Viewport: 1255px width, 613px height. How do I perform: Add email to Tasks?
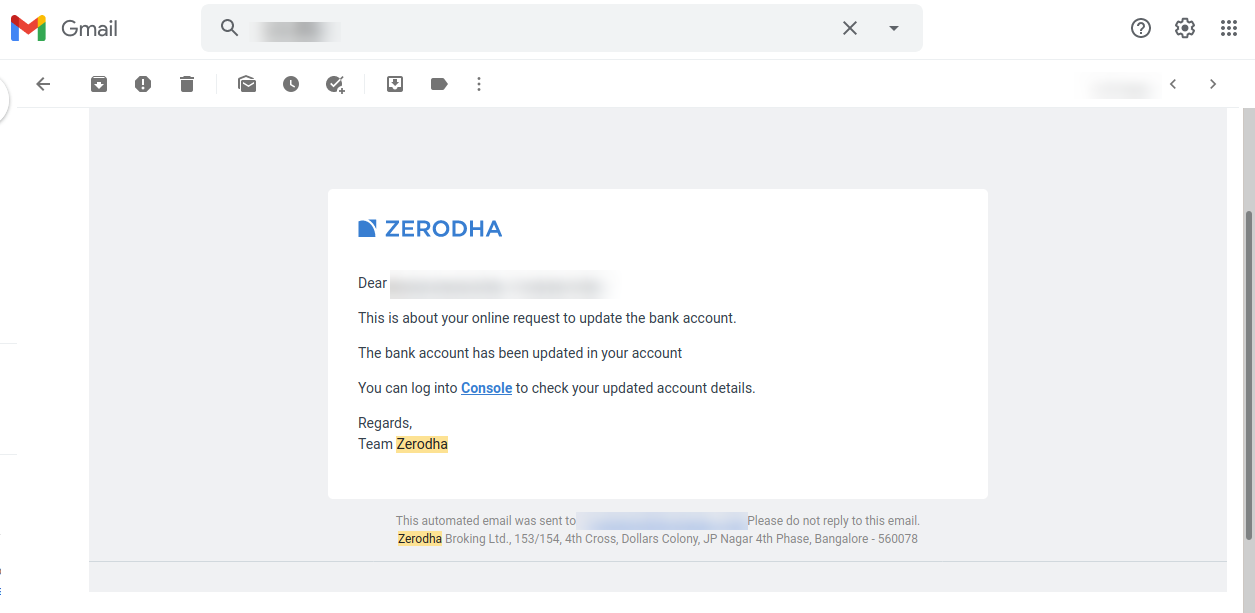point(335,84)
